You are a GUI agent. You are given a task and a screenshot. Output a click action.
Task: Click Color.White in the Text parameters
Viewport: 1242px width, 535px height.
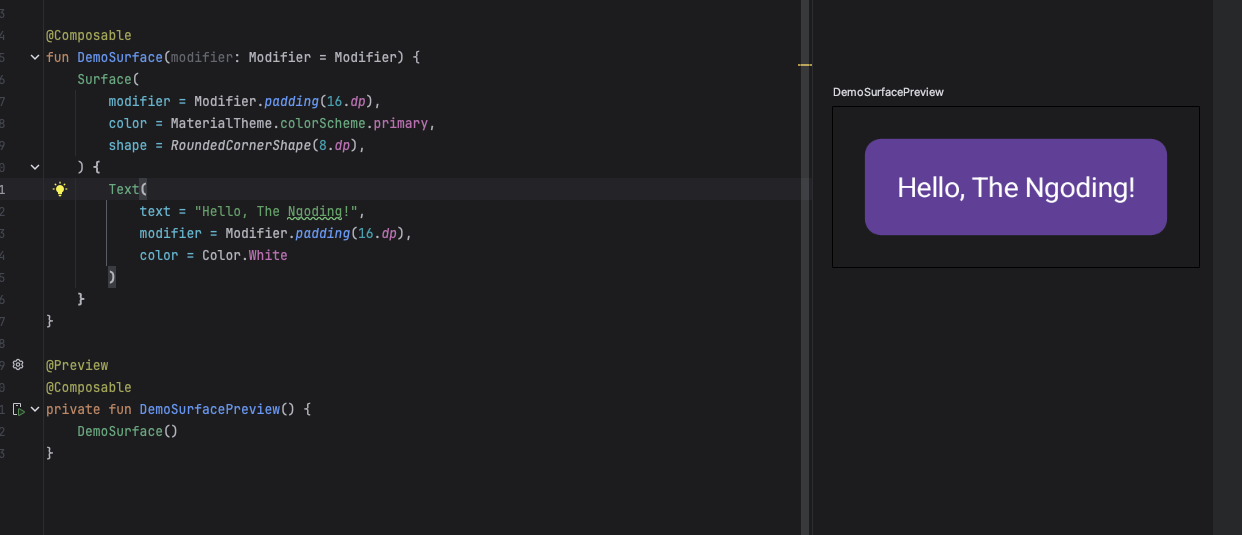pyautogui.click(x=244, y=255)
